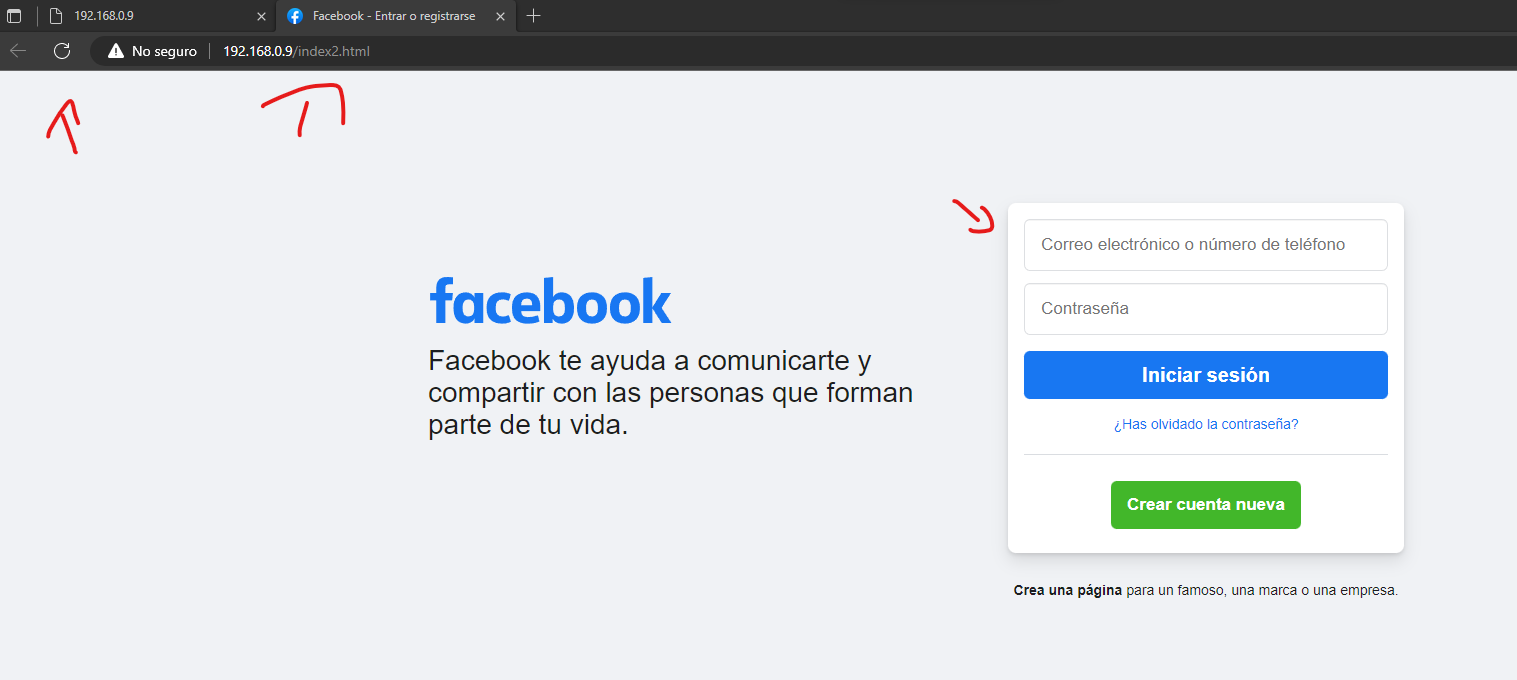Viewport: 1517px width, 680px height.
Task: Focus the Contraseña password field
Action: point(1205,309)
